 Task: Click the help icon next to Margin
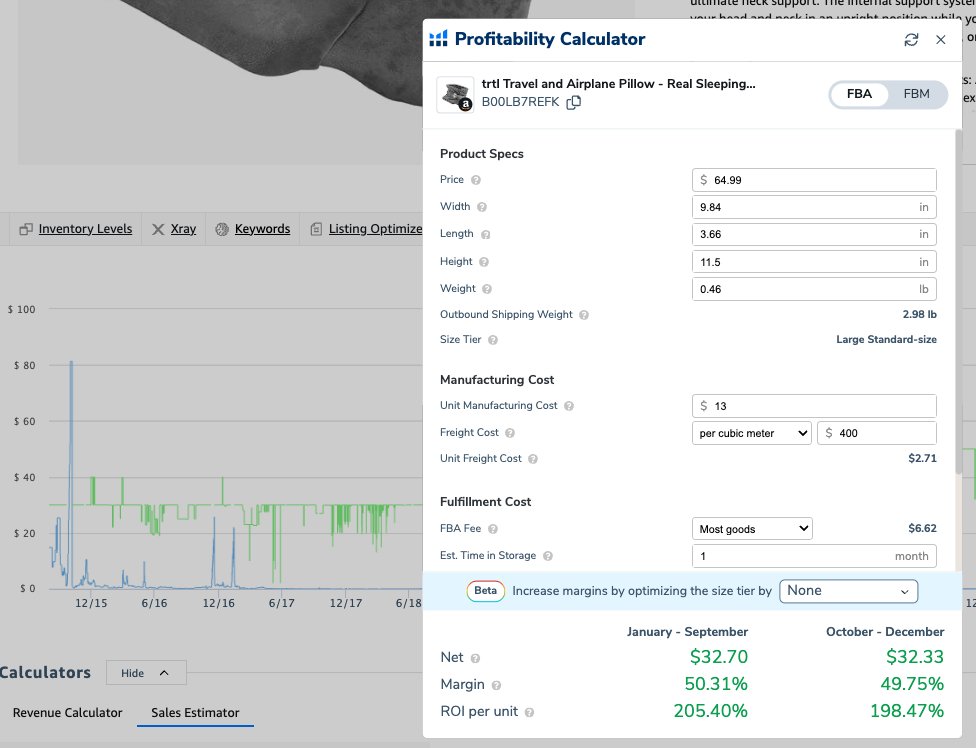coord(496,685)
